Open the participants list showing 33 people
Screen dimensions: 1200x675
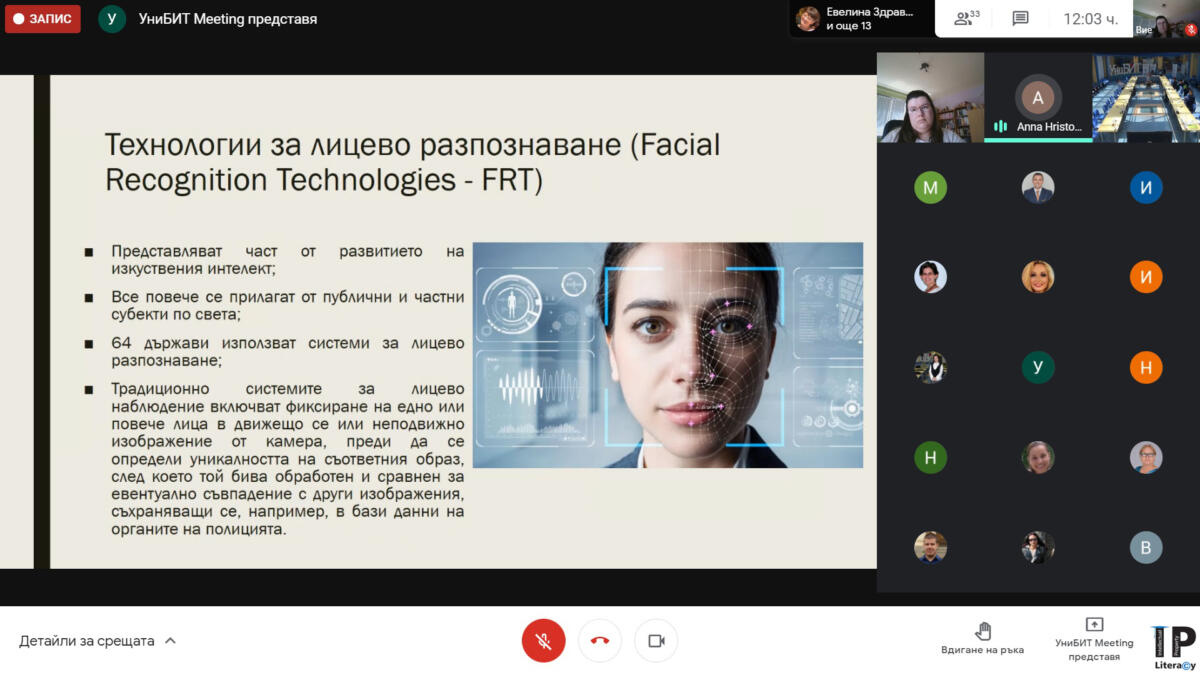tap(966, 18)
